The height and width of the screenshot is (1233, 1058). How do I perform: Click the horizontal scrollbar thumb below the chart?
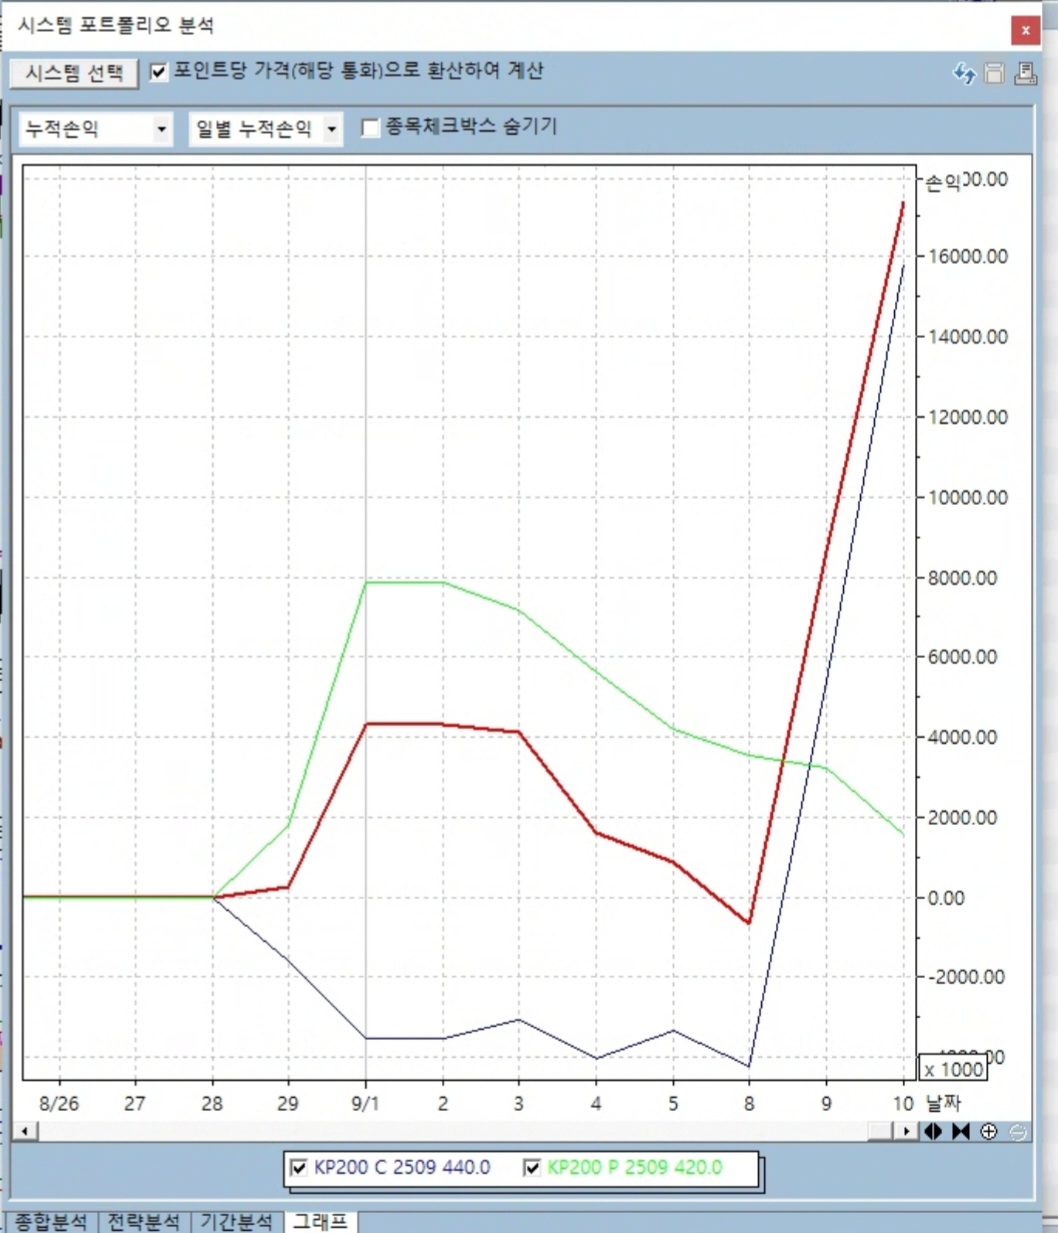point(880,1131)
